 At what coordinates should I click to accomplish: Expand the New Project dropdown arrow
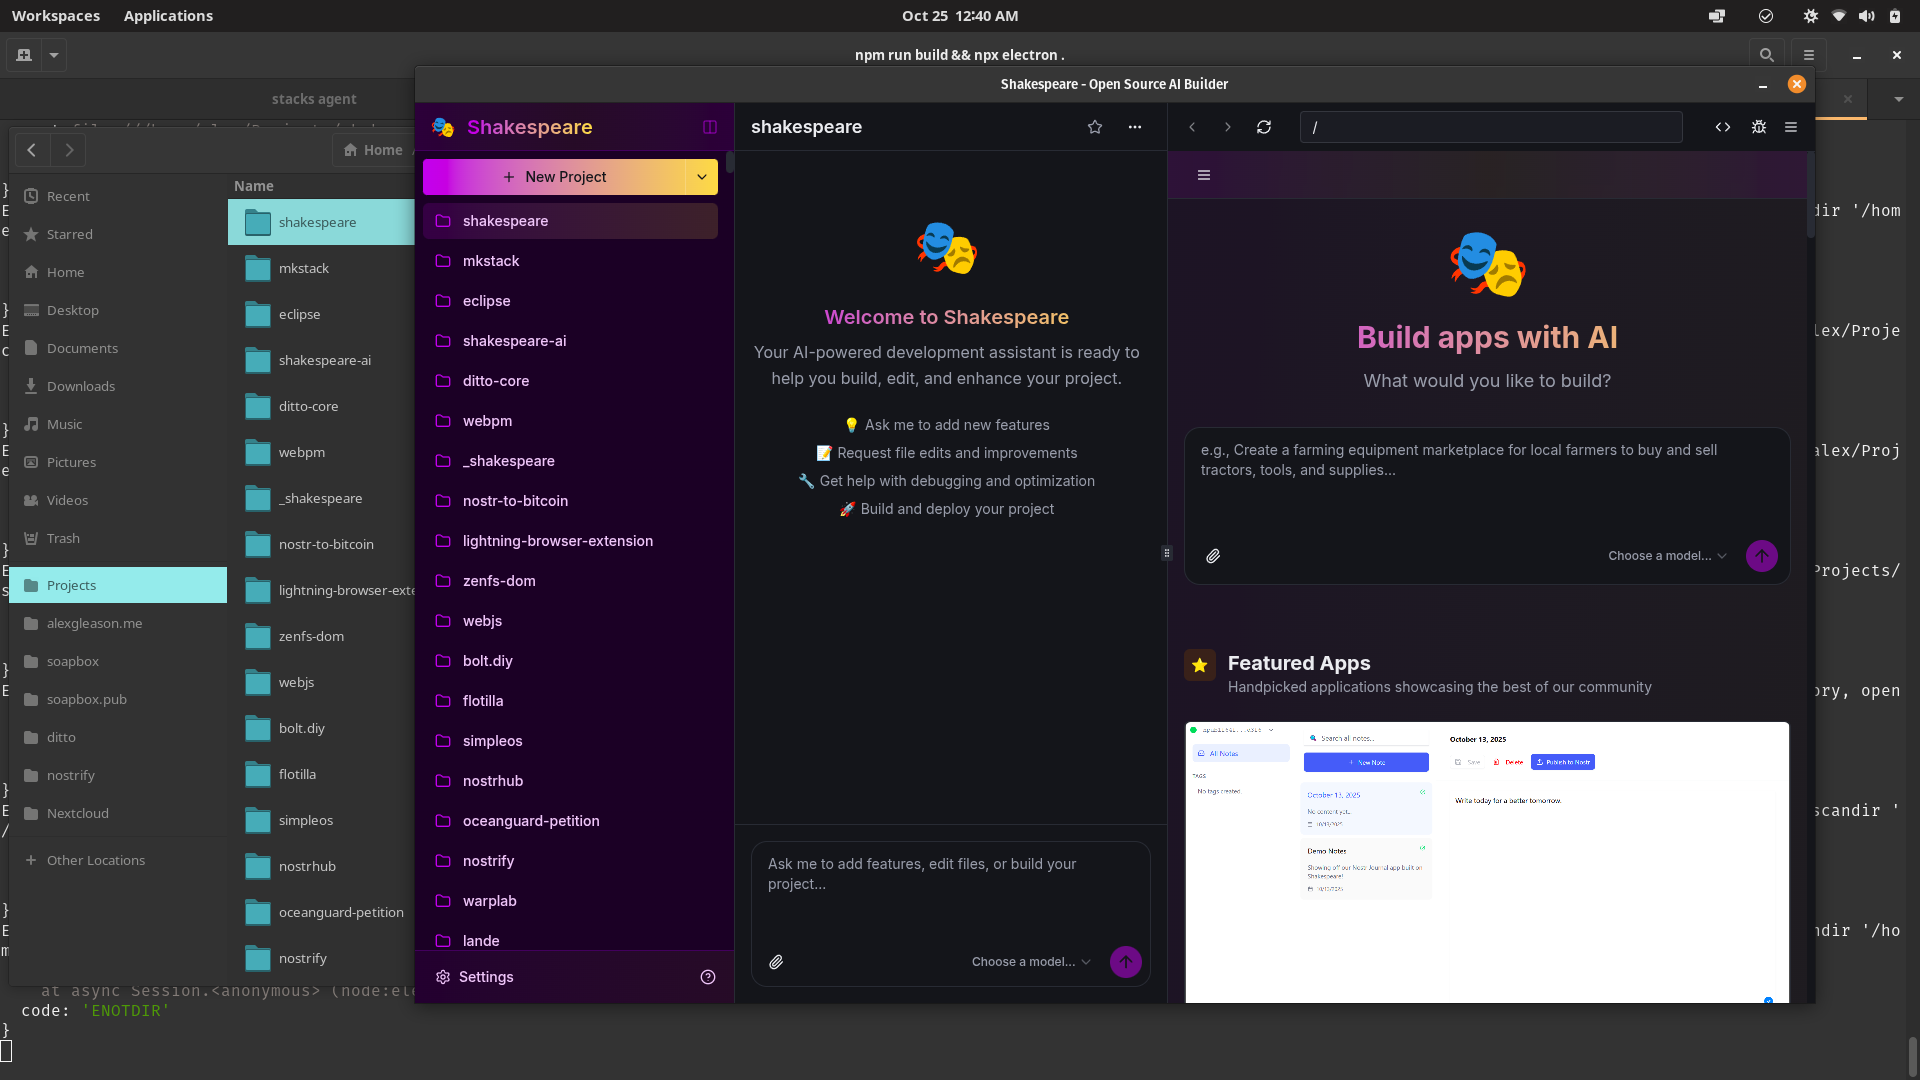[x=702, y=177]
